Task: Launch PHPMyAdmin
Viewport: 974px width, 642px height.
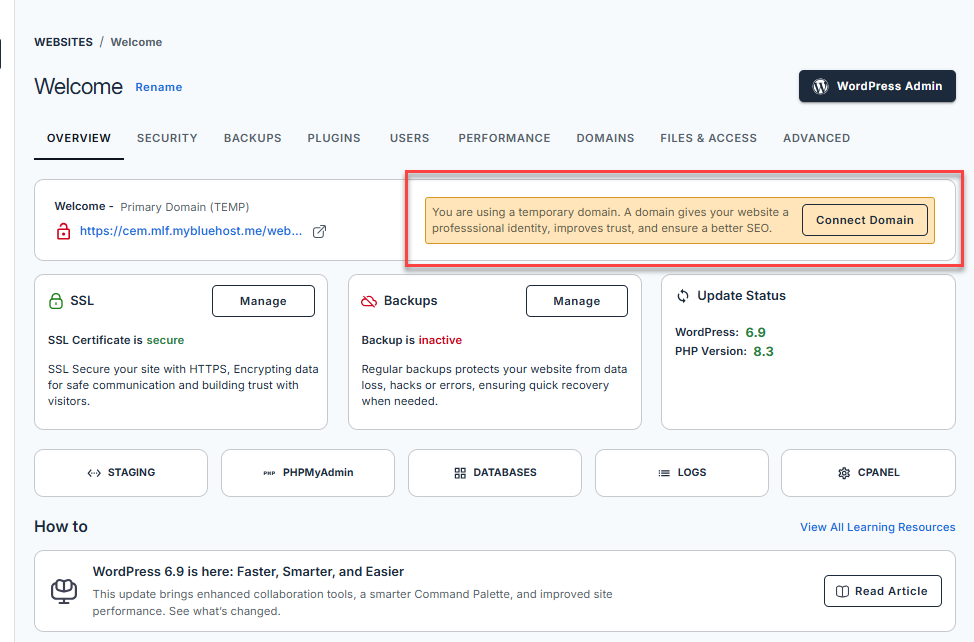Action: [308, 473]
